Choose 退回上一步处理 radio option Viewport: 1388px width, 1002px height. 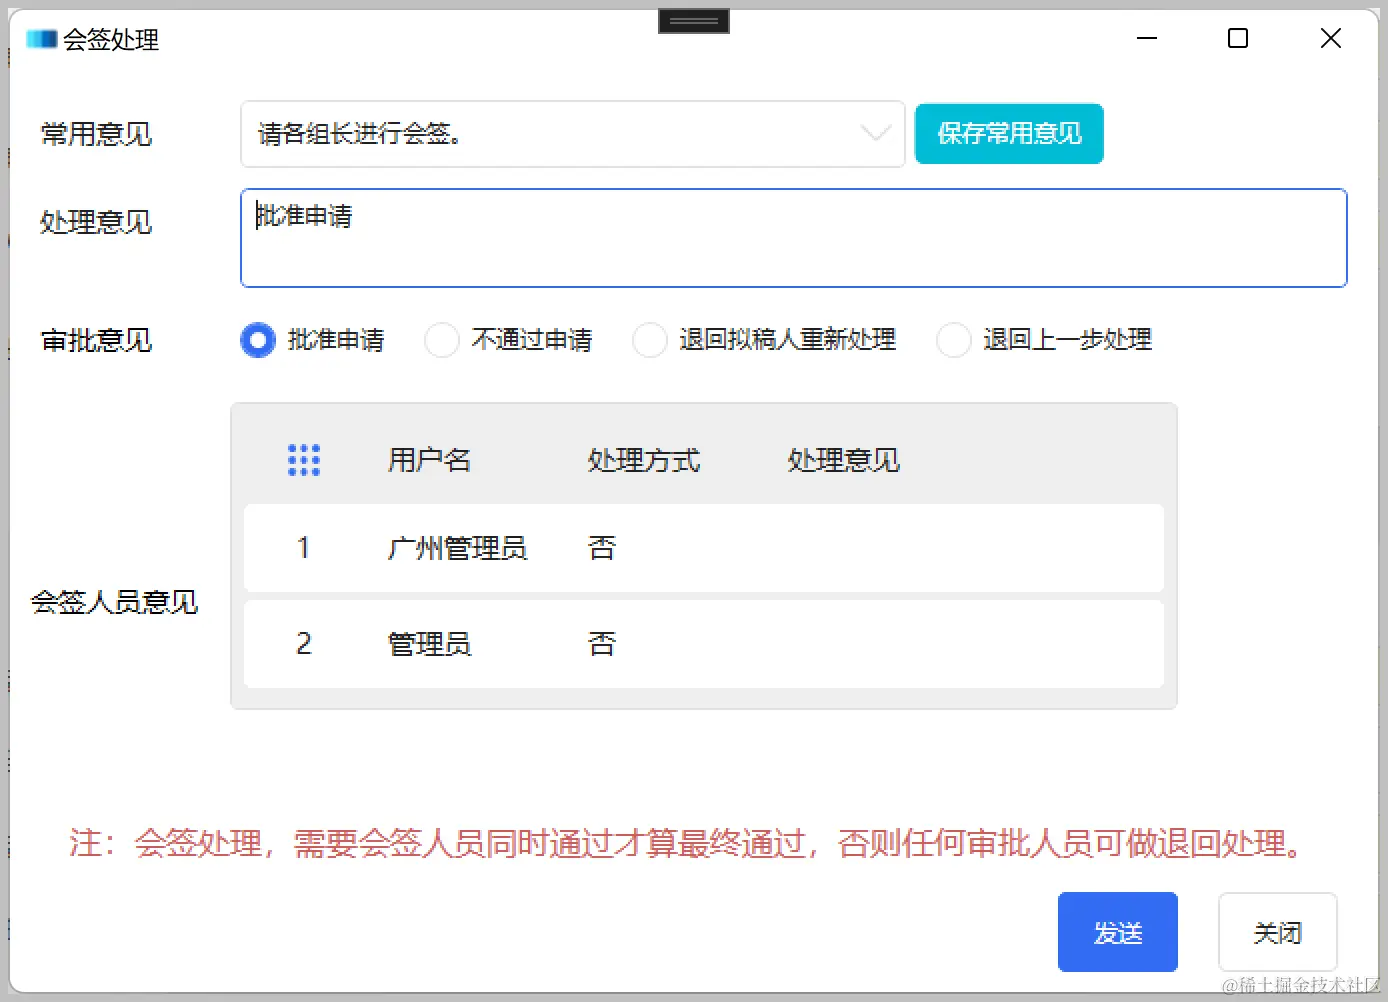point(954,340)
